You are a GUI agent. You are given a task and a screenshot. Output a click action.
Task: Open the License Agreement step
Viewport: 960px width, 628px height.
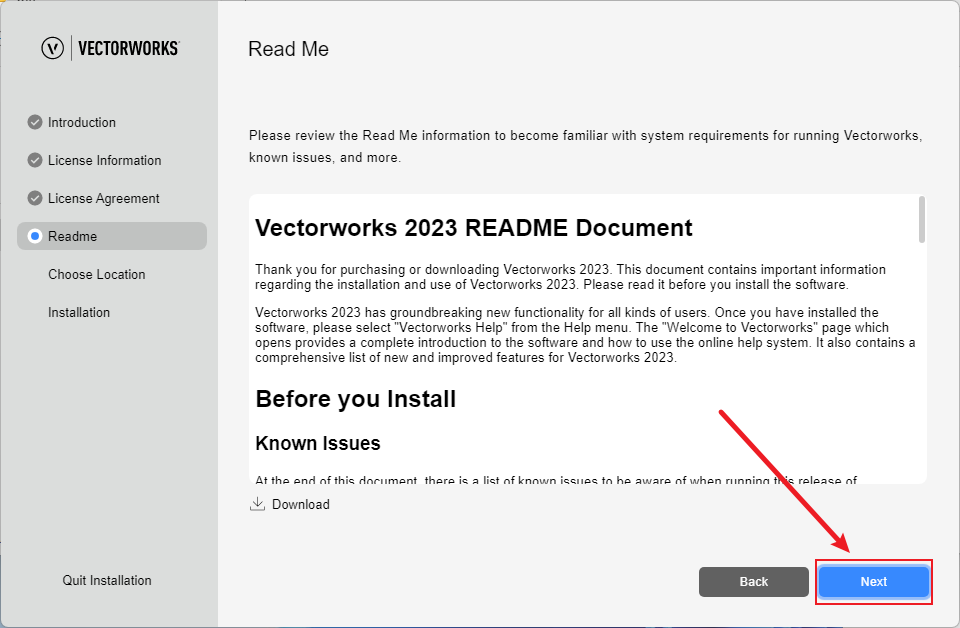tap(103, 198)
